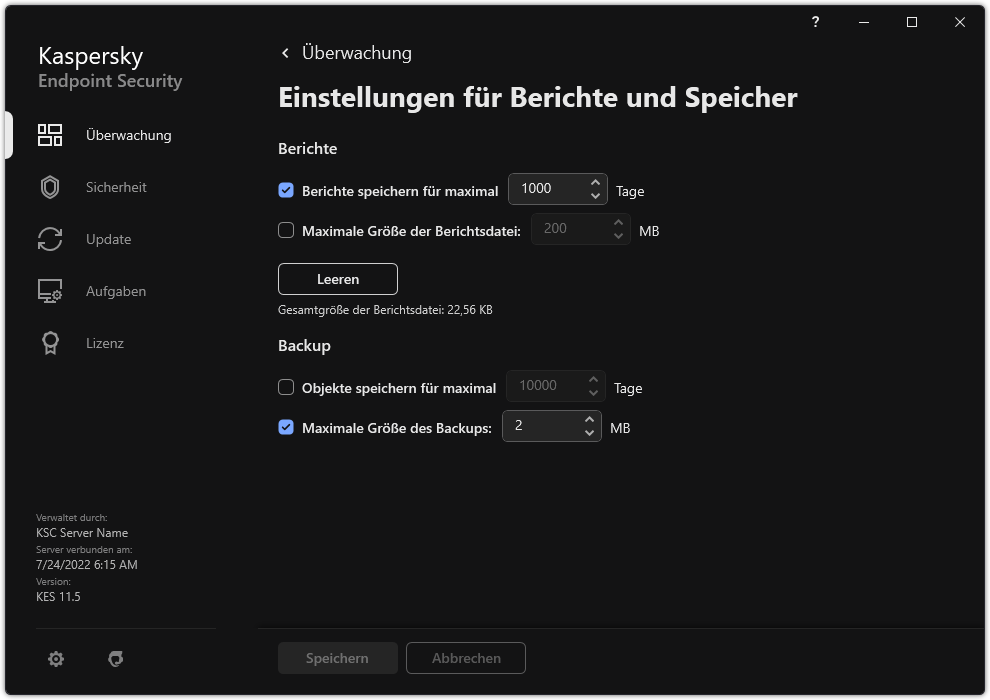Disable Berichte speichern für maximal checkbox
The width and height of the screenshot is (990, 700).
[x=285, y=190]
